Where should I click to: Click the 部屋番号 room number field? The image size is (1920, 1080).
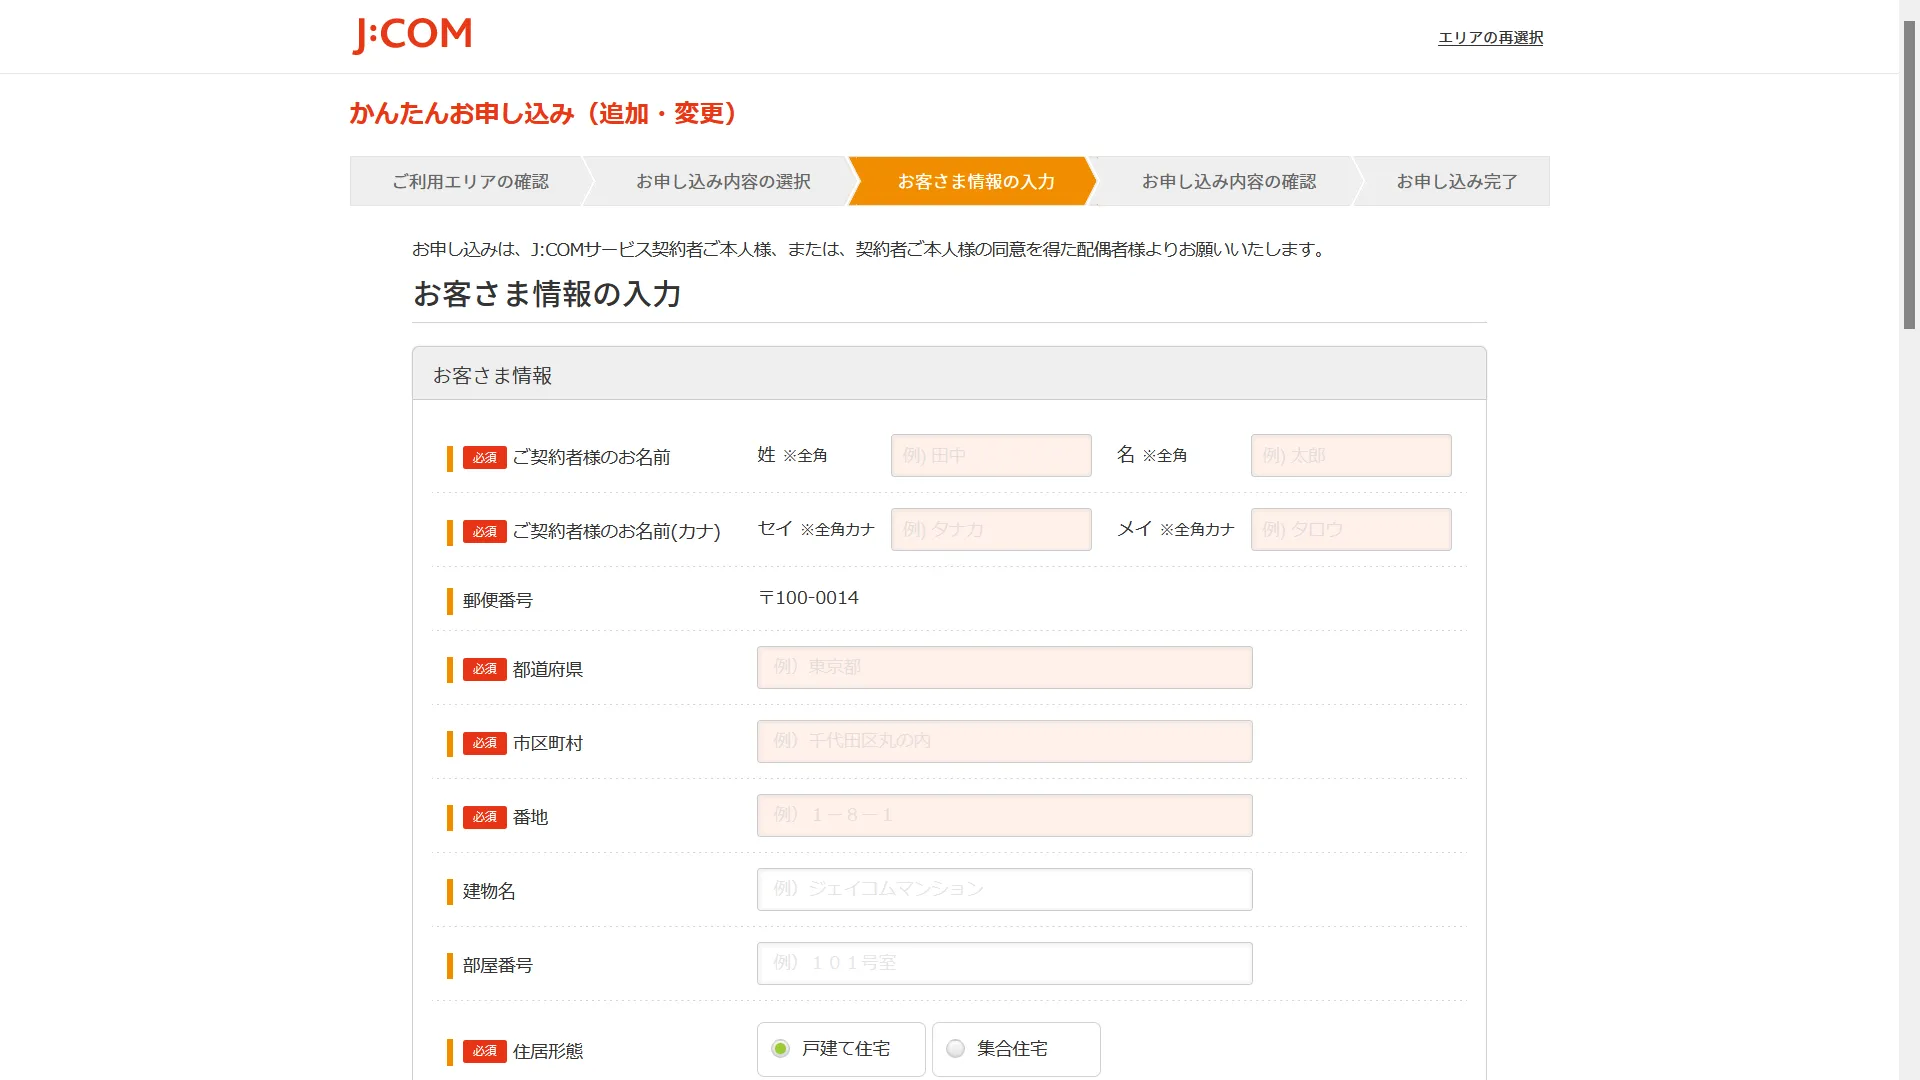[x=1004, y=963]
